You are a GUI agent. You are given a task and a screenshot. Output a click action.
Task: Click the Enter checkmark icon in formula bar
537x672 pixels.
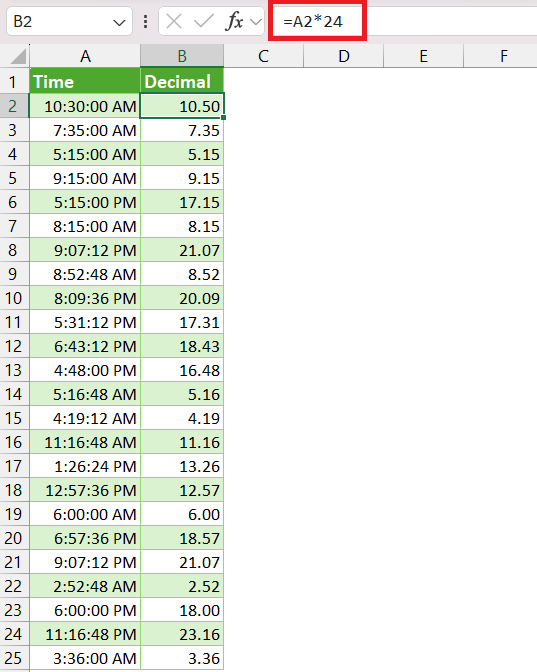(x=204, y=21)
